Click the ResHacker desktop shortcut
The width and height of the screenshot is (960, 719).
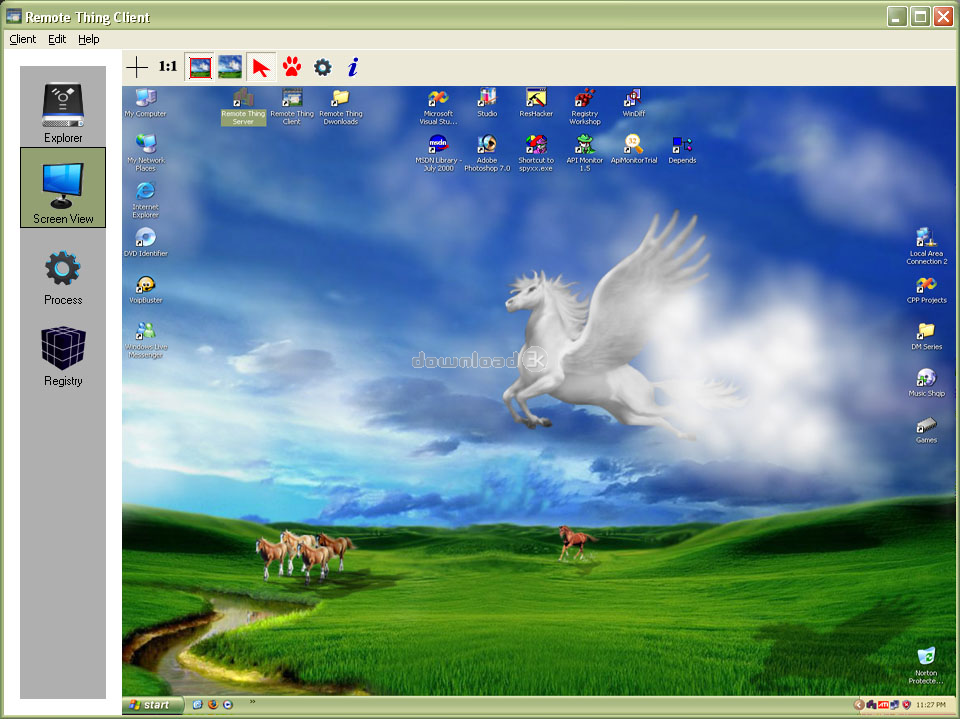(536, 103)
